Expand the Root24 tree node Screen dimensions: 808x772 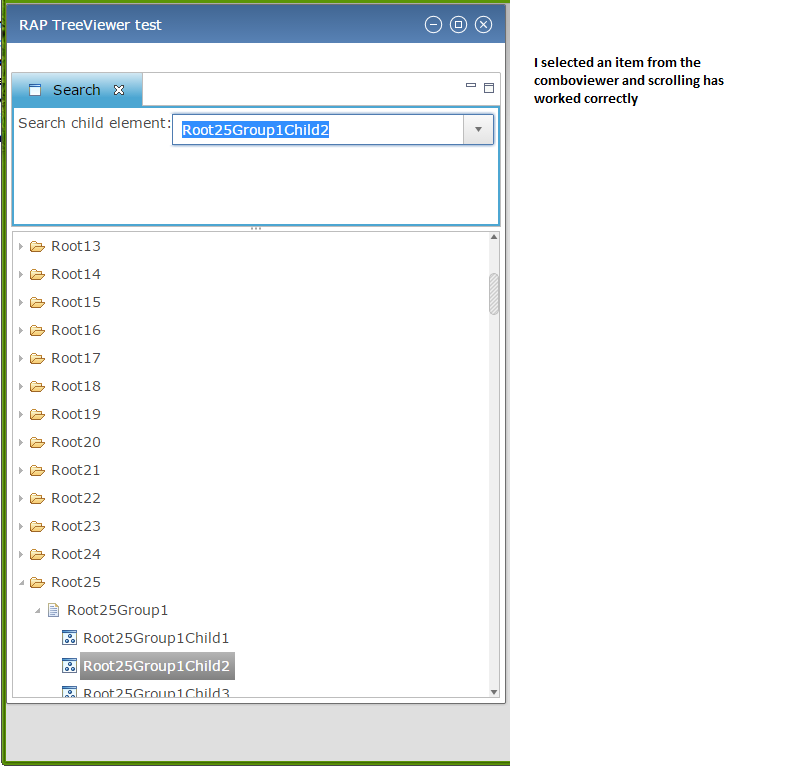point(21,554)
